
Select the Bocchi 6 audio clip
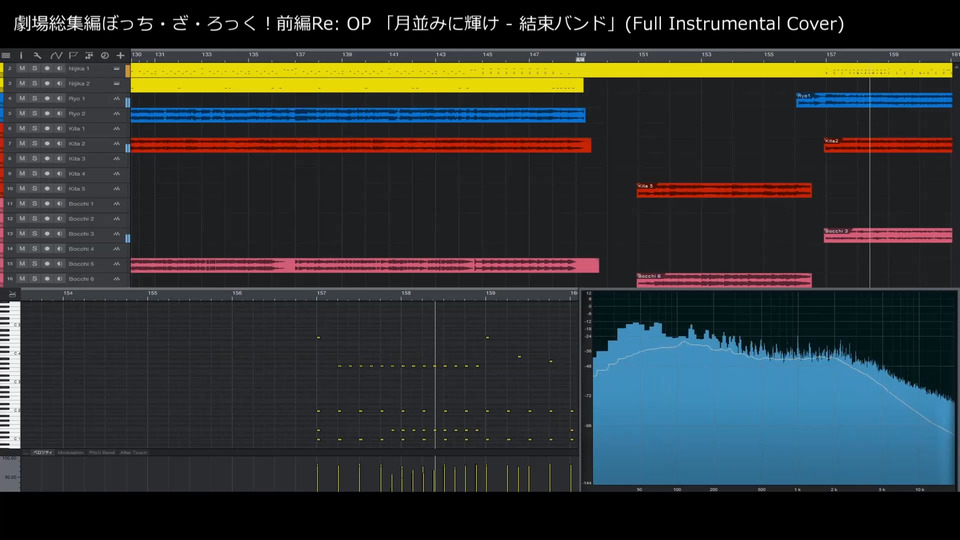724,280
